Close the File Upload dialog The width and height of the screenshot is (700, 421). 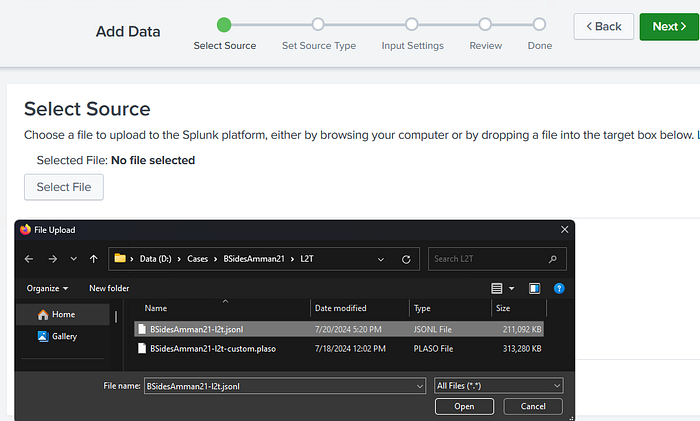[x=564, y=229]
